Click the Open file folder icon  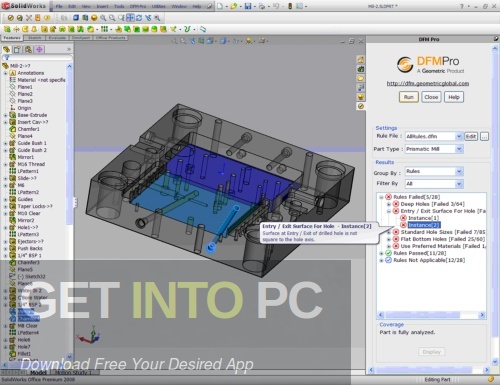click(234, 6)
